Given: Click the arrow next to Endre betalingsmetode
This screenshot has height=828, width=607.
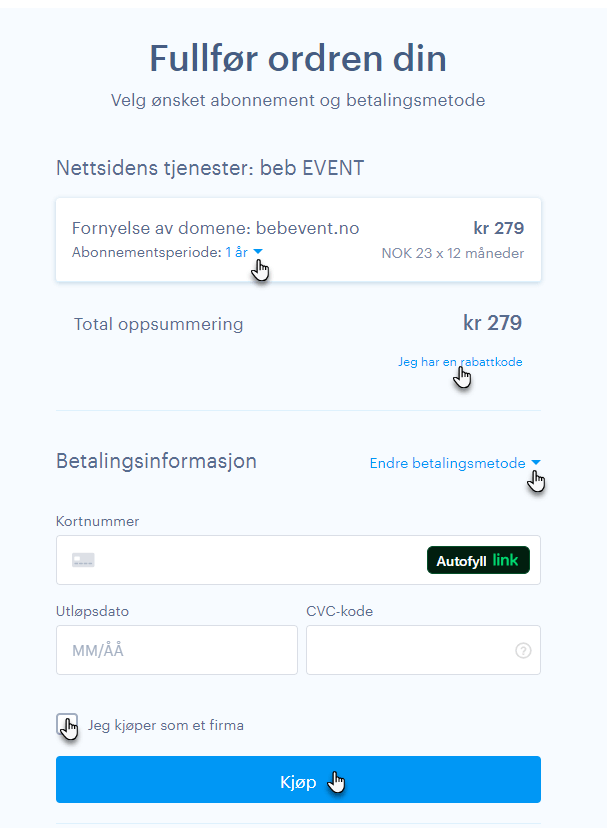Looking at the screenshot, I should coord(536,463).
